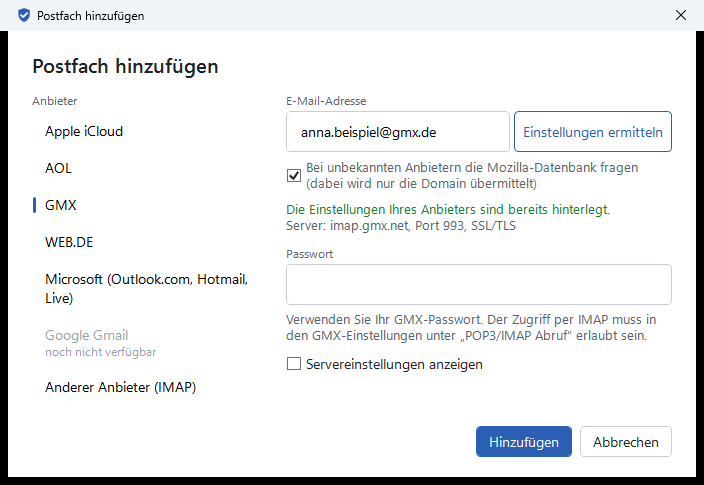Click Einstellungen ermitteln button

(x=593, y=132)
